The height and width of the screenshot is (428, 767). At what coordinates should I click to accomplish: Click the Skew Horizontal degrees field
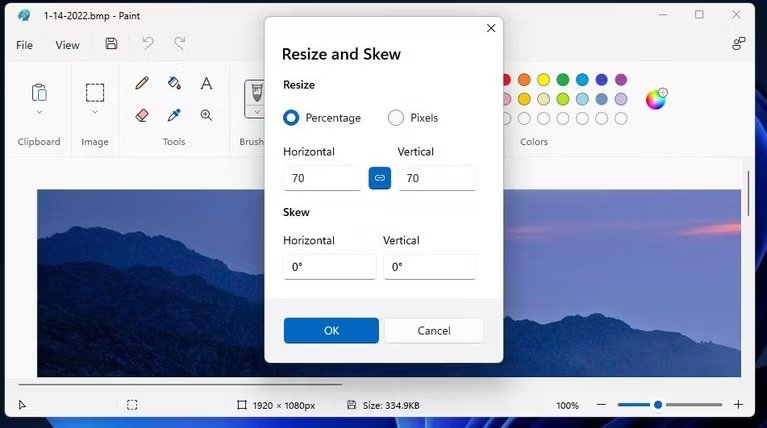point(330,267)
